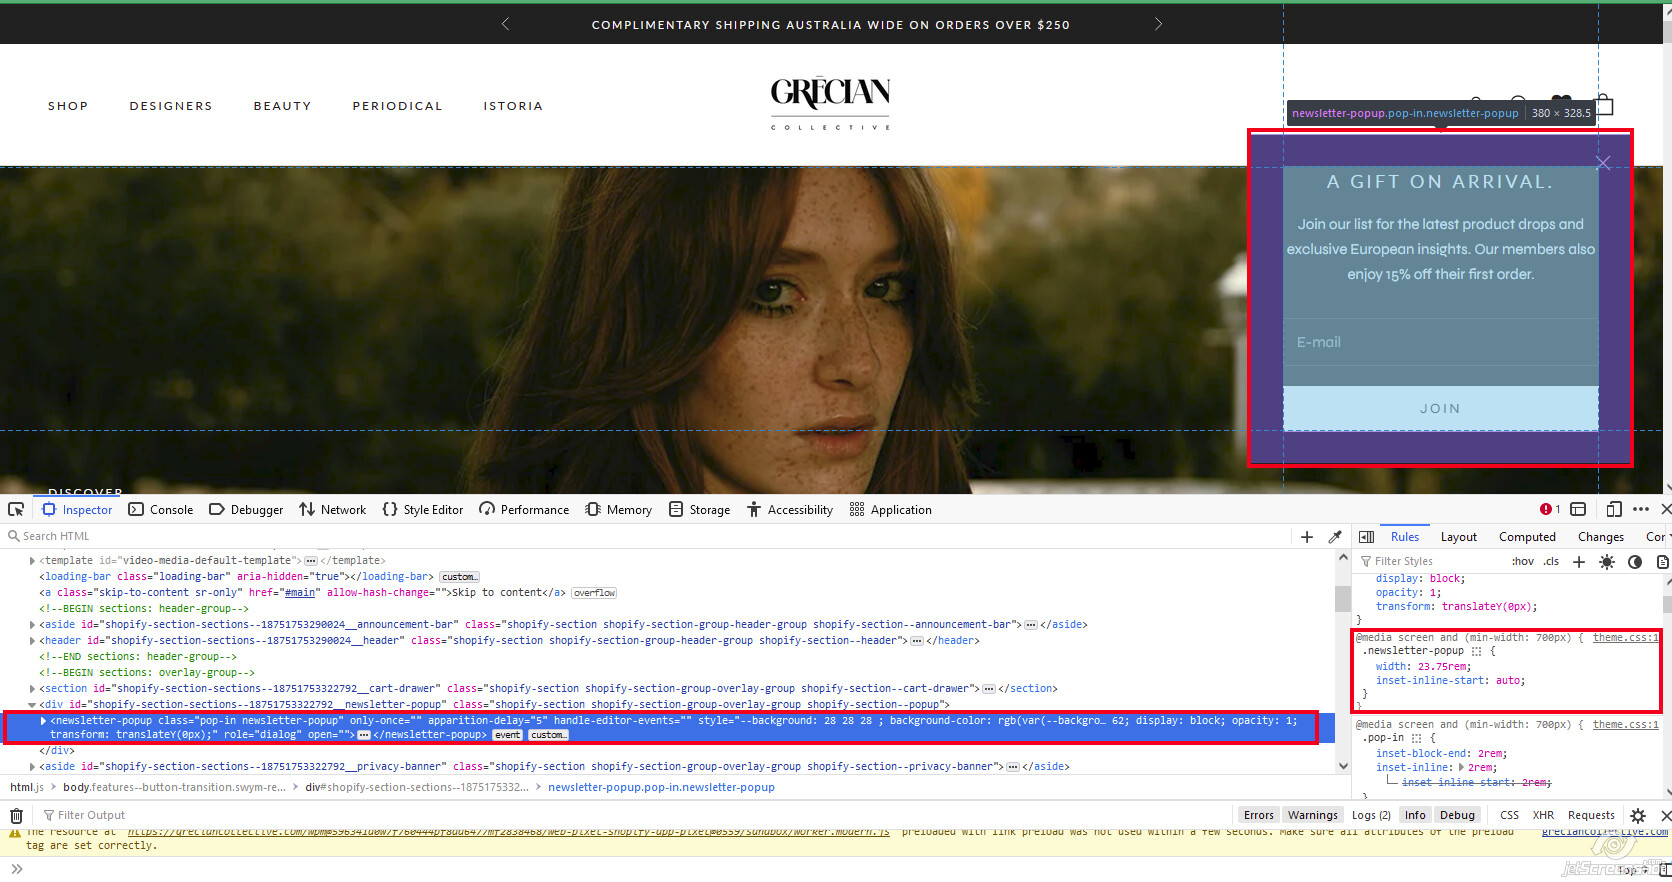Clear the web console output
The width and height of the screenshot is (1672, 882).
(x=16, y=816)
